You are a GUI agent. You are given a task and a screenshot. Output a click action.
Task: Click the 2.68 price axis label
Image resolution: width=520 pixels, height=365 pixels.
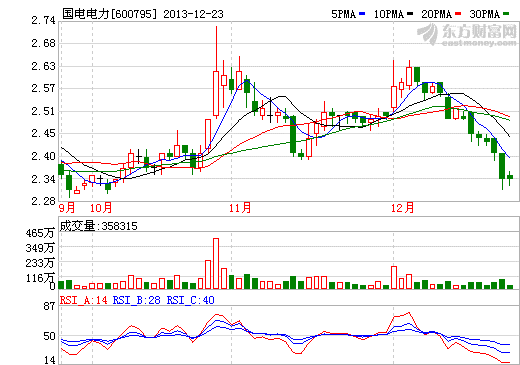point(43,43)
